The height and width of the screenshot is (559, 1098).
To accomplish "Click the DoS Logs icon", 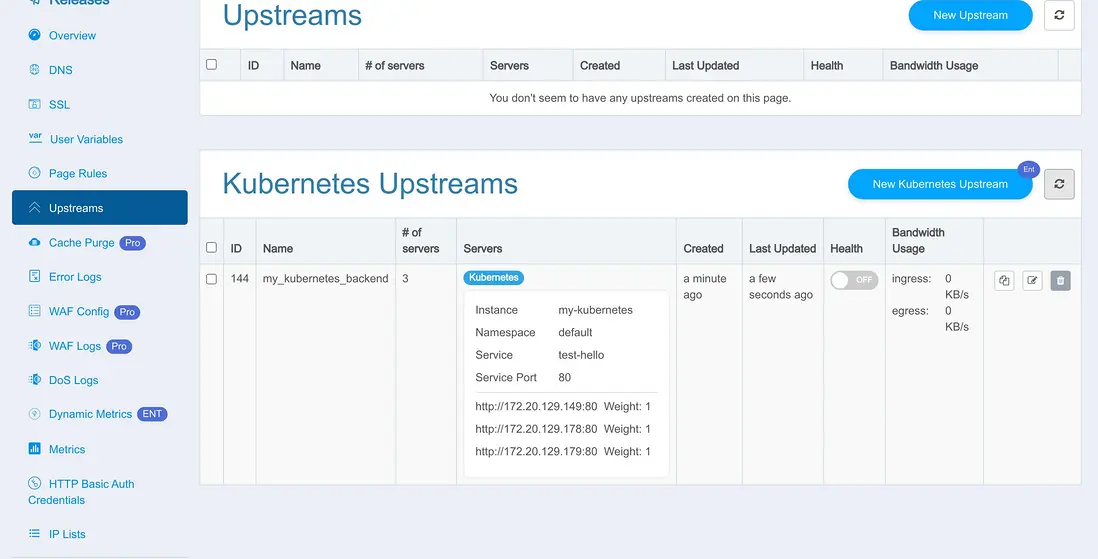I will 34,379.
